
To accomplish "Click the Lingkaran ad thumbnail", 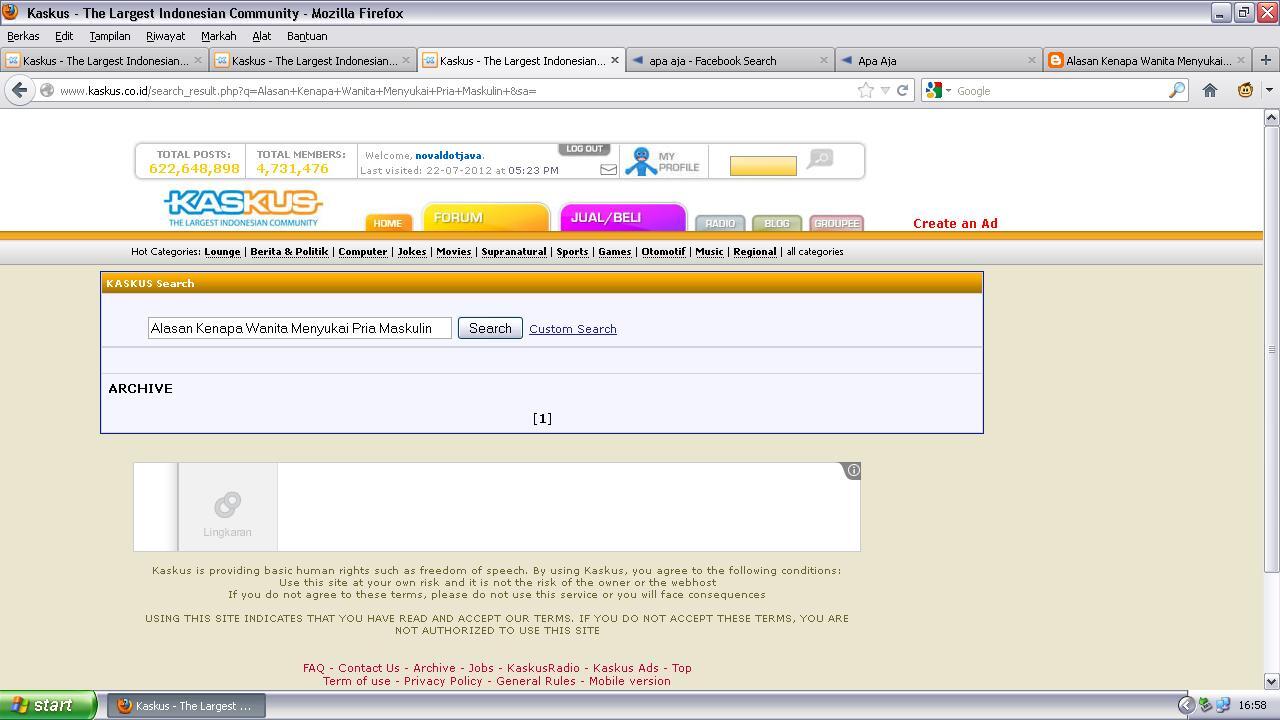I will pos(227,507).
